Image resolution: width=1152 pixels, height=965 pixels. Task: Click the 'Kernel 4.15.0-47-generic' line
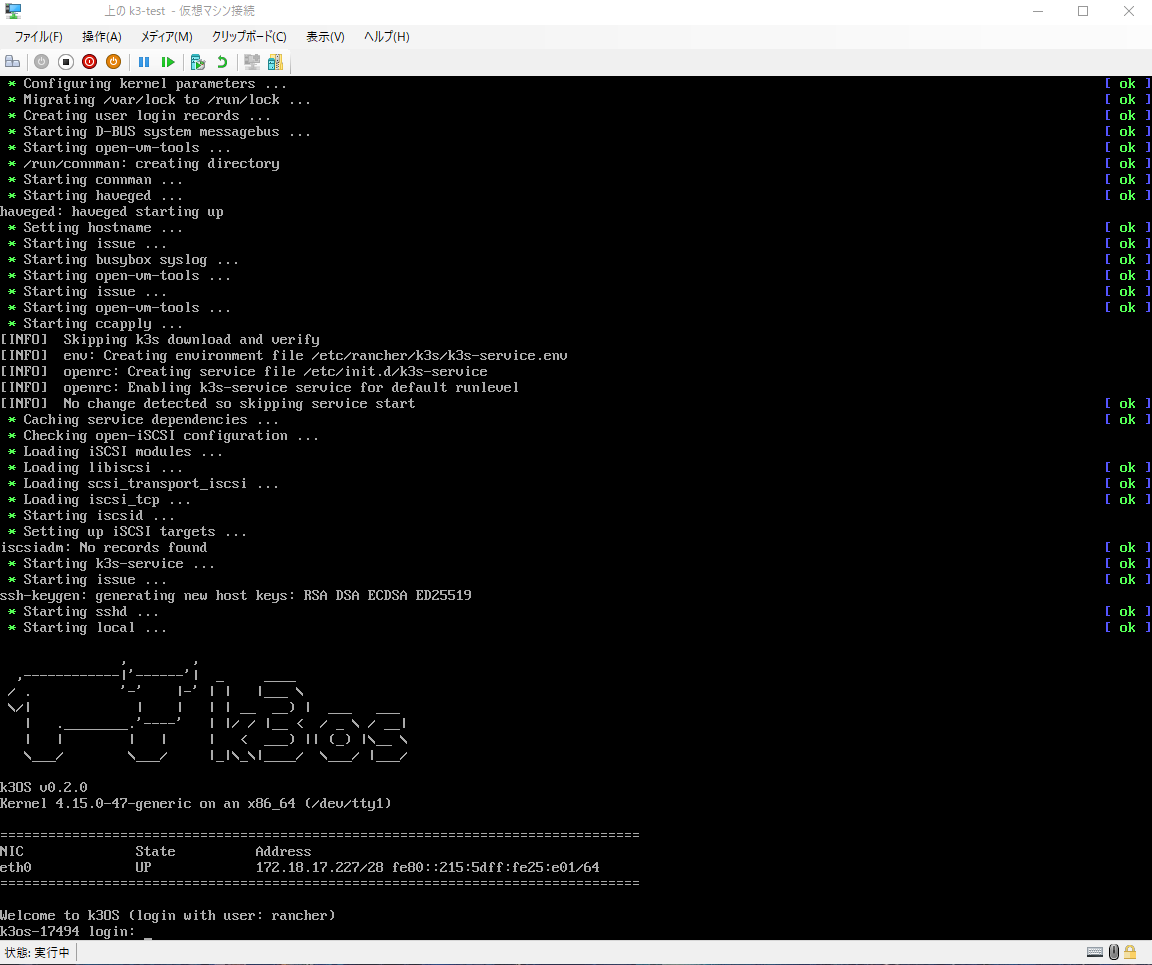point(195,803)
